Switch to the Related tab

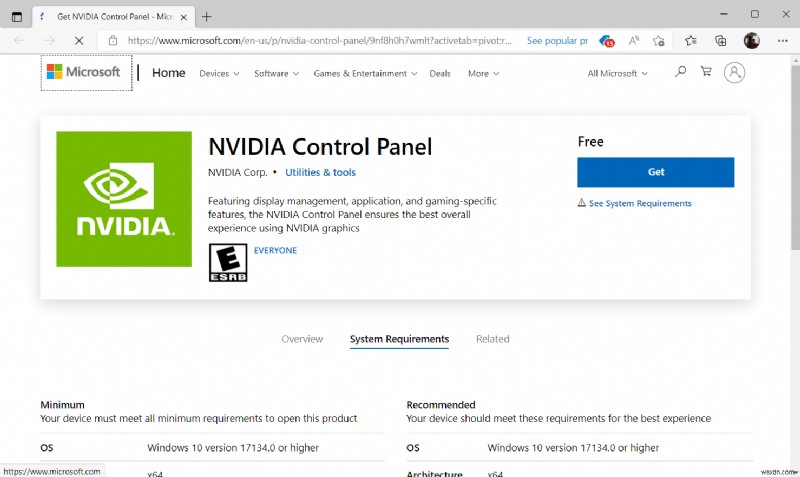point(492,339)
